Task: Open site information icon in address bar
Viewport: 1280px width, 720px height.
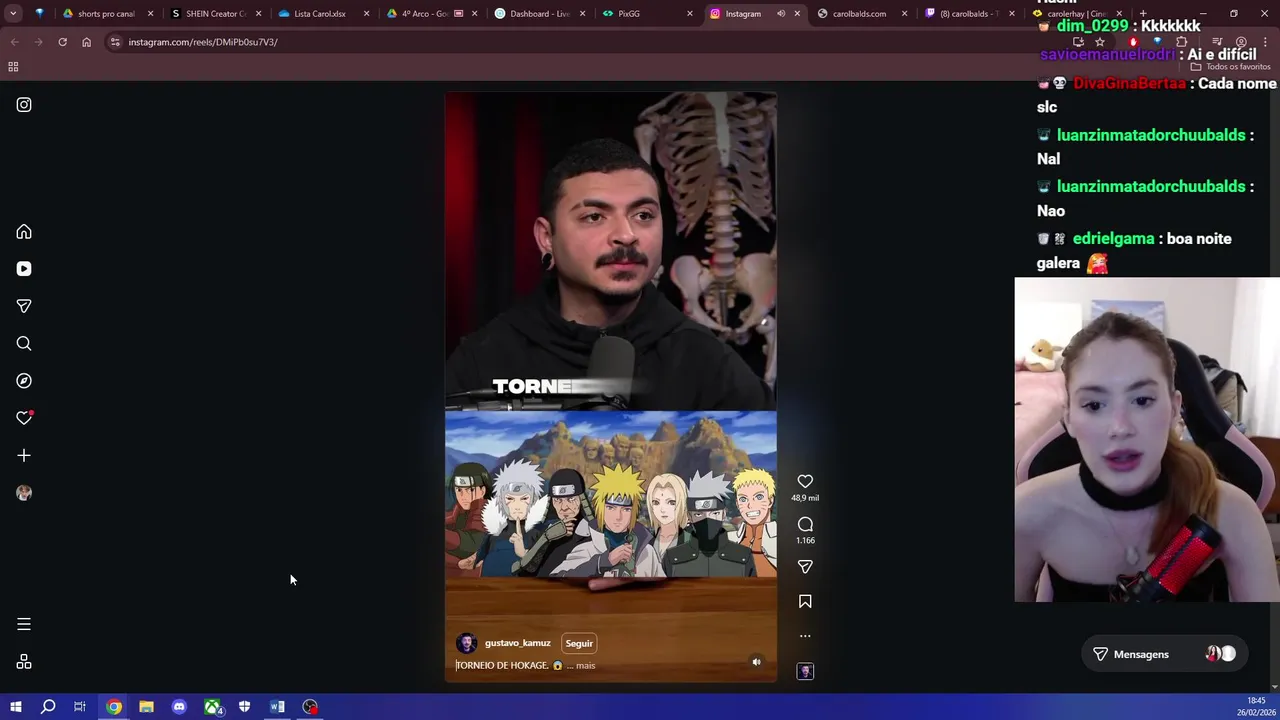Action: tap(115, 42)
